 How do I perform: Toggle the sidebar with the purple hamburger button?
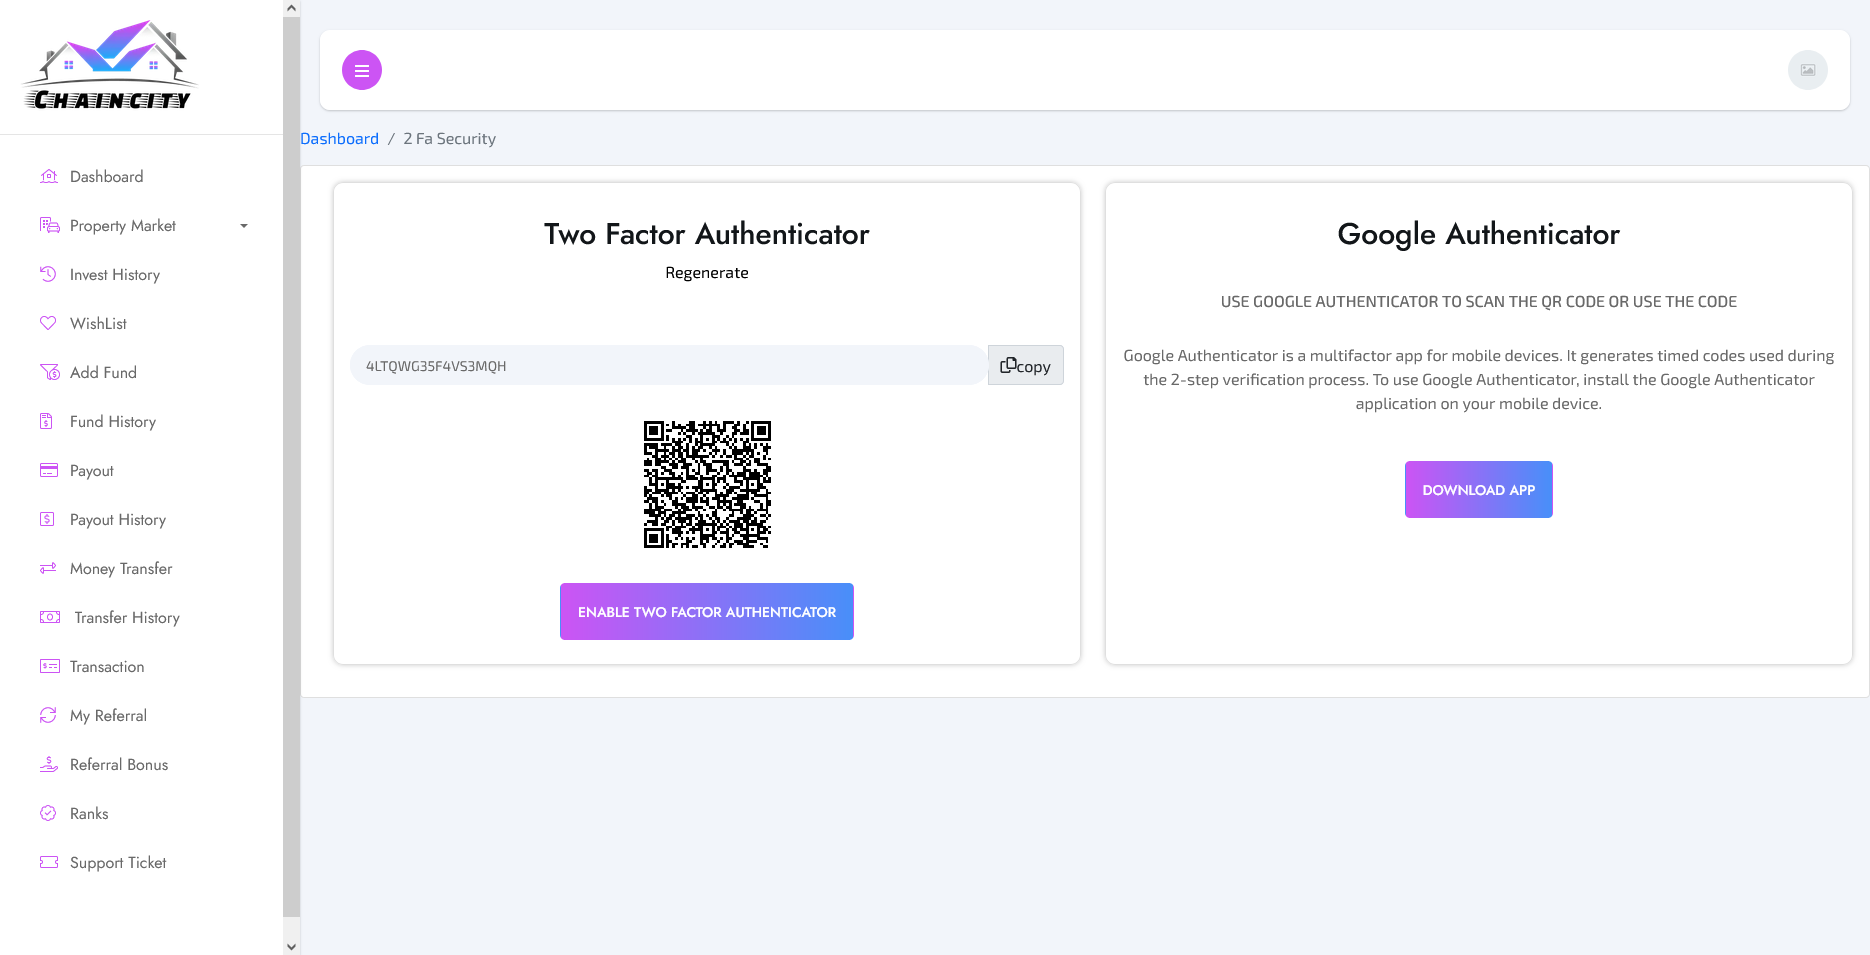pyautogui.click(x=362, y=70)
